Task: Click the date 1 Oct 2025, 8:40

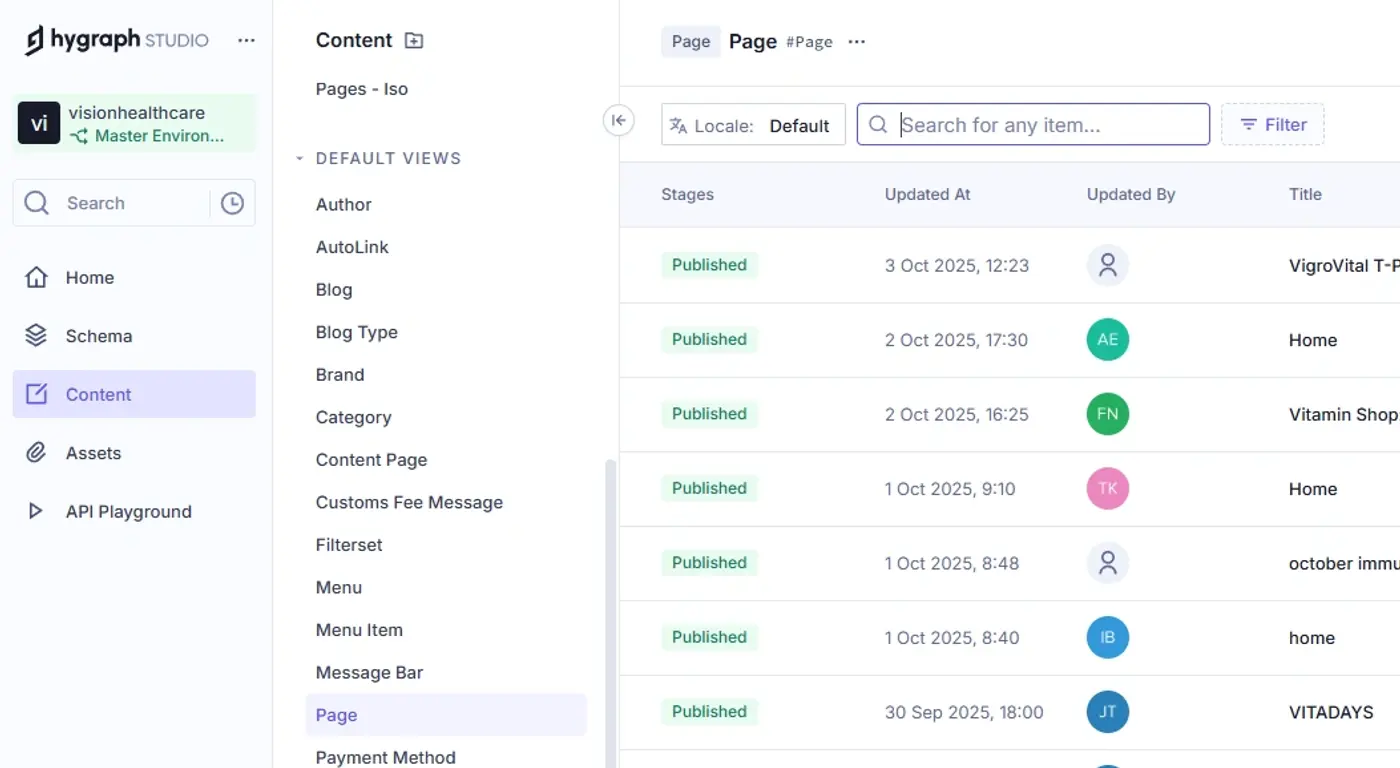Action: [952, 638]
